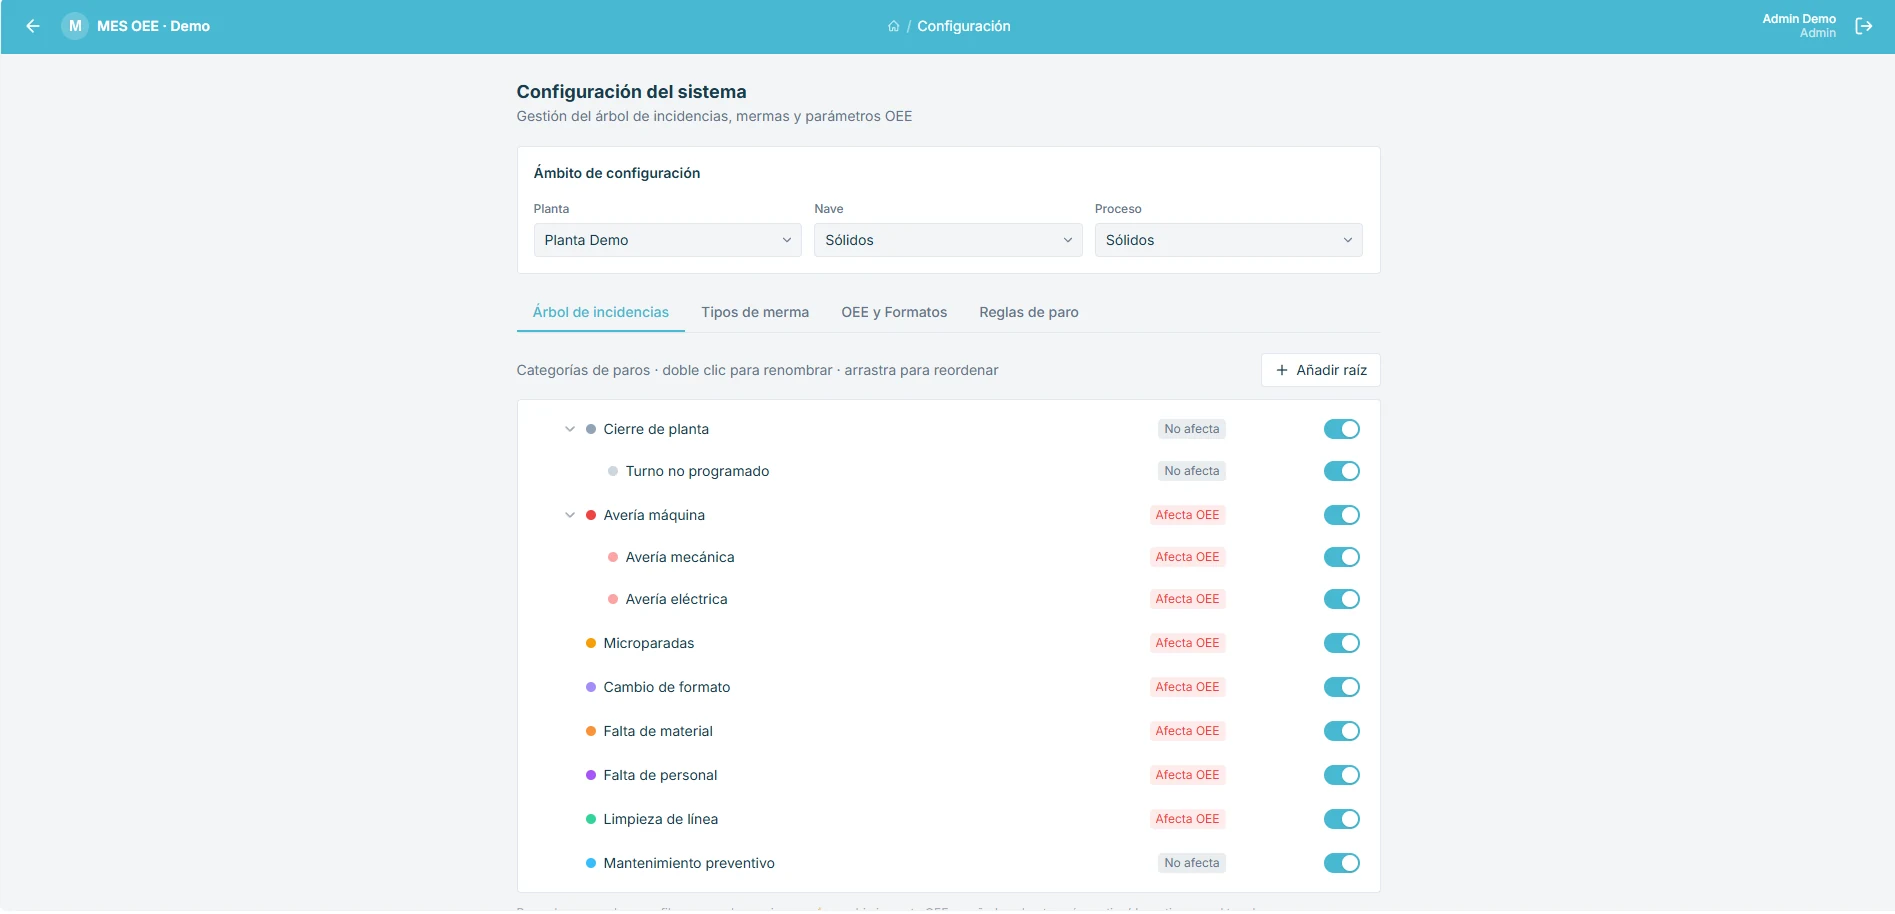1895x914 pixels.
Task: Switch off the Avería eléctrica toggle
Action: pyautogui.click(x=1342, y=599)
